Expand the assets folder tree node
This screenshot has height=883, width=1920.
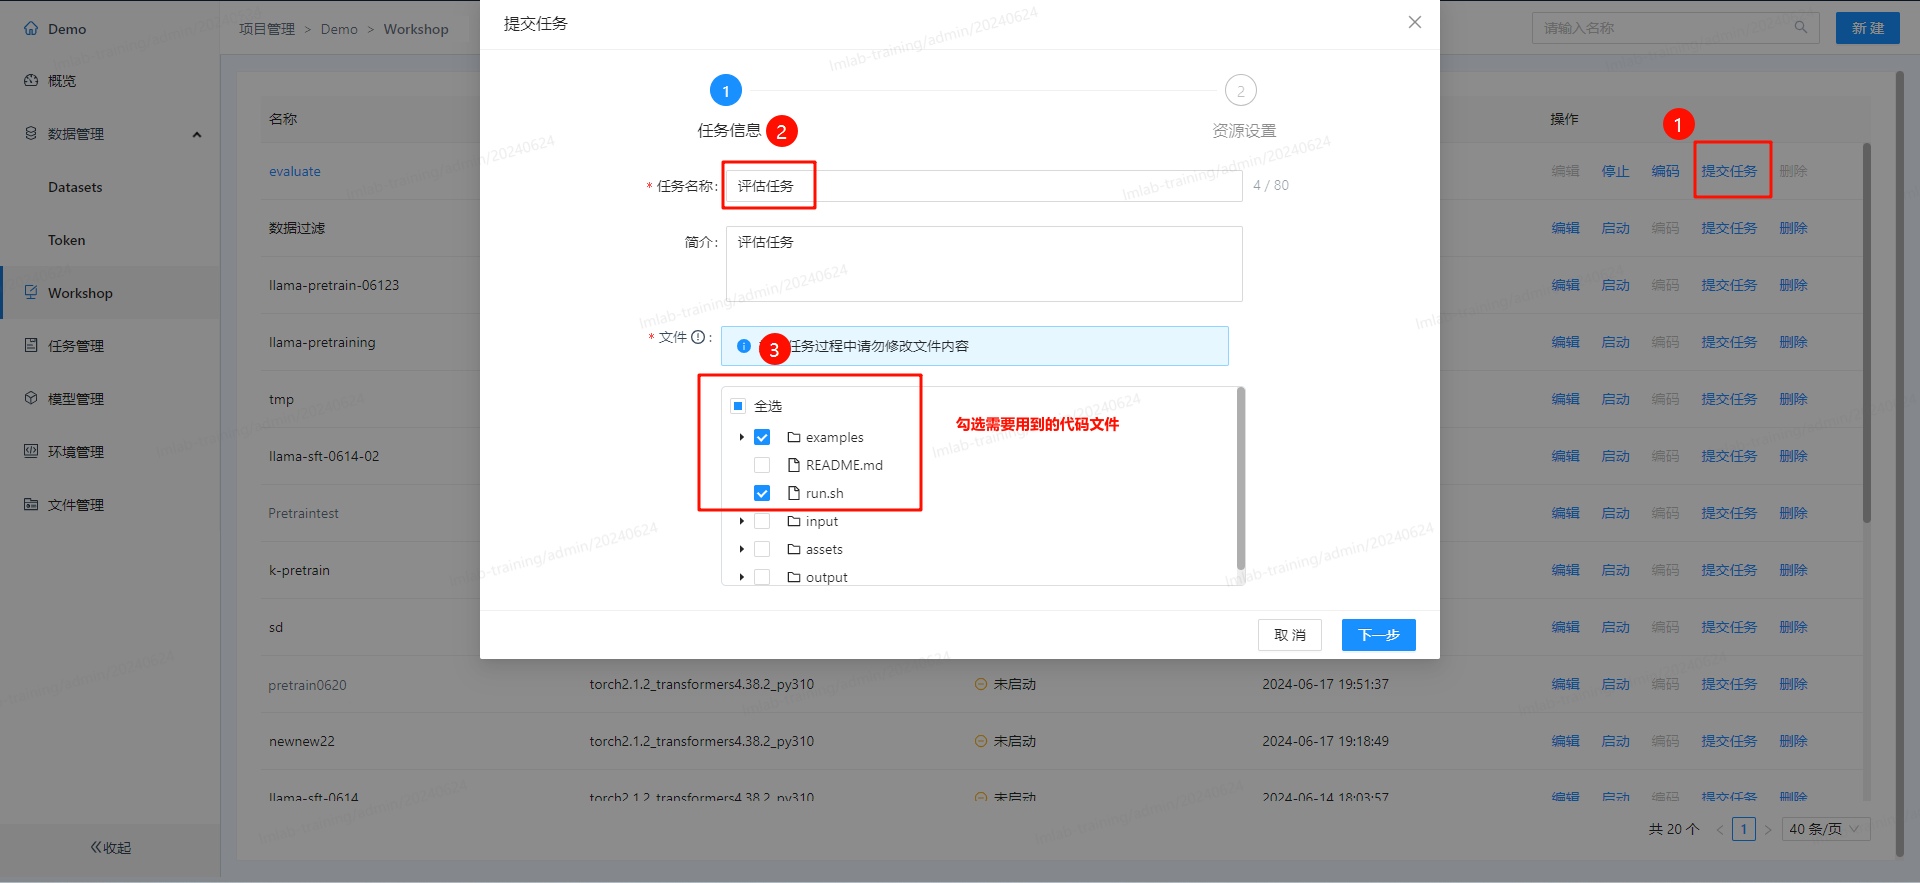[741, 550]
